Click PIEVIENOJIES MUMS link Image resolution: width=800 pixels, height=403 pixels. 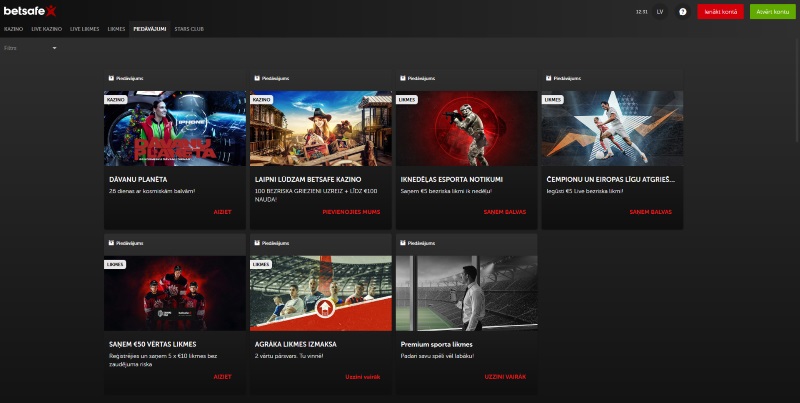pos(351,212)
